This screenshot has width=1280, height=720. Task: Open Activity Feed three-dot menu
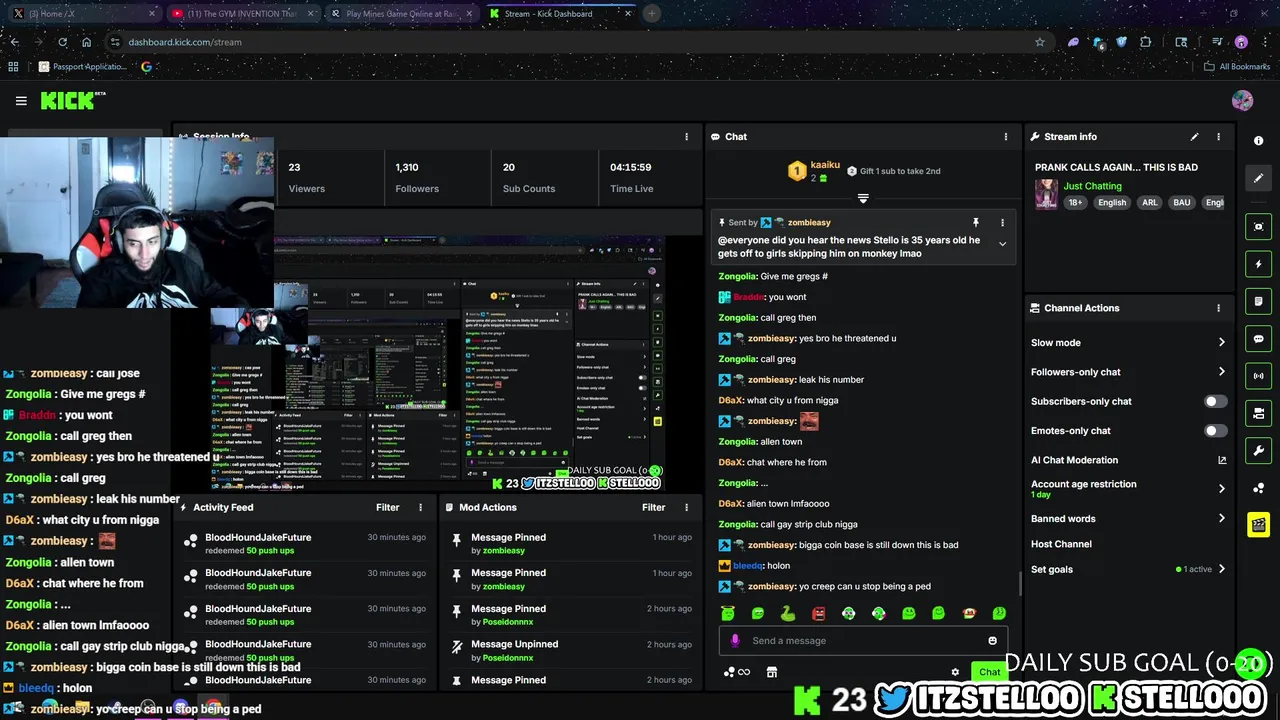pos(420,508)
